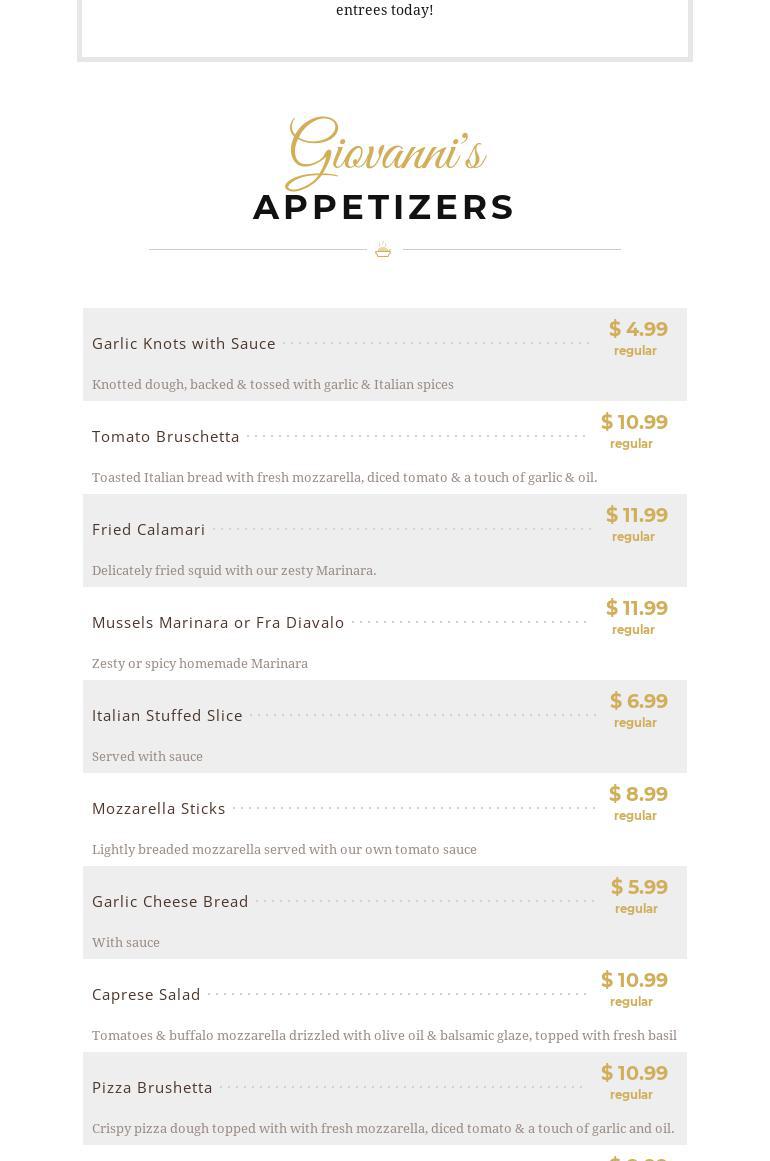The image size is (770, 1161).
Task: Click the Garlic Cheese Bread item
Action: (x=170, y=901)
